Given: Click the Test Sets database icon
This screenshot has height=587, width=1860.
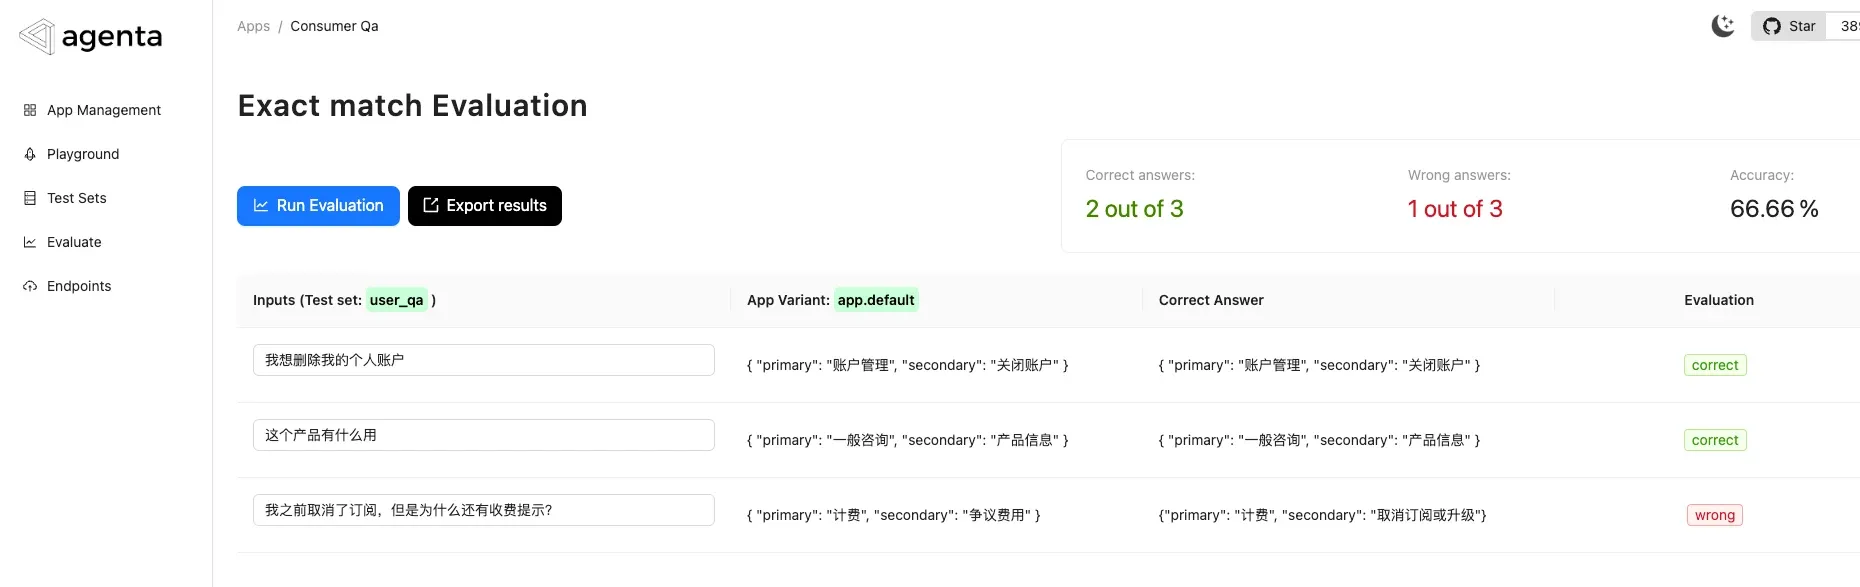Looking at the screenshot, I should click(30, 198).
